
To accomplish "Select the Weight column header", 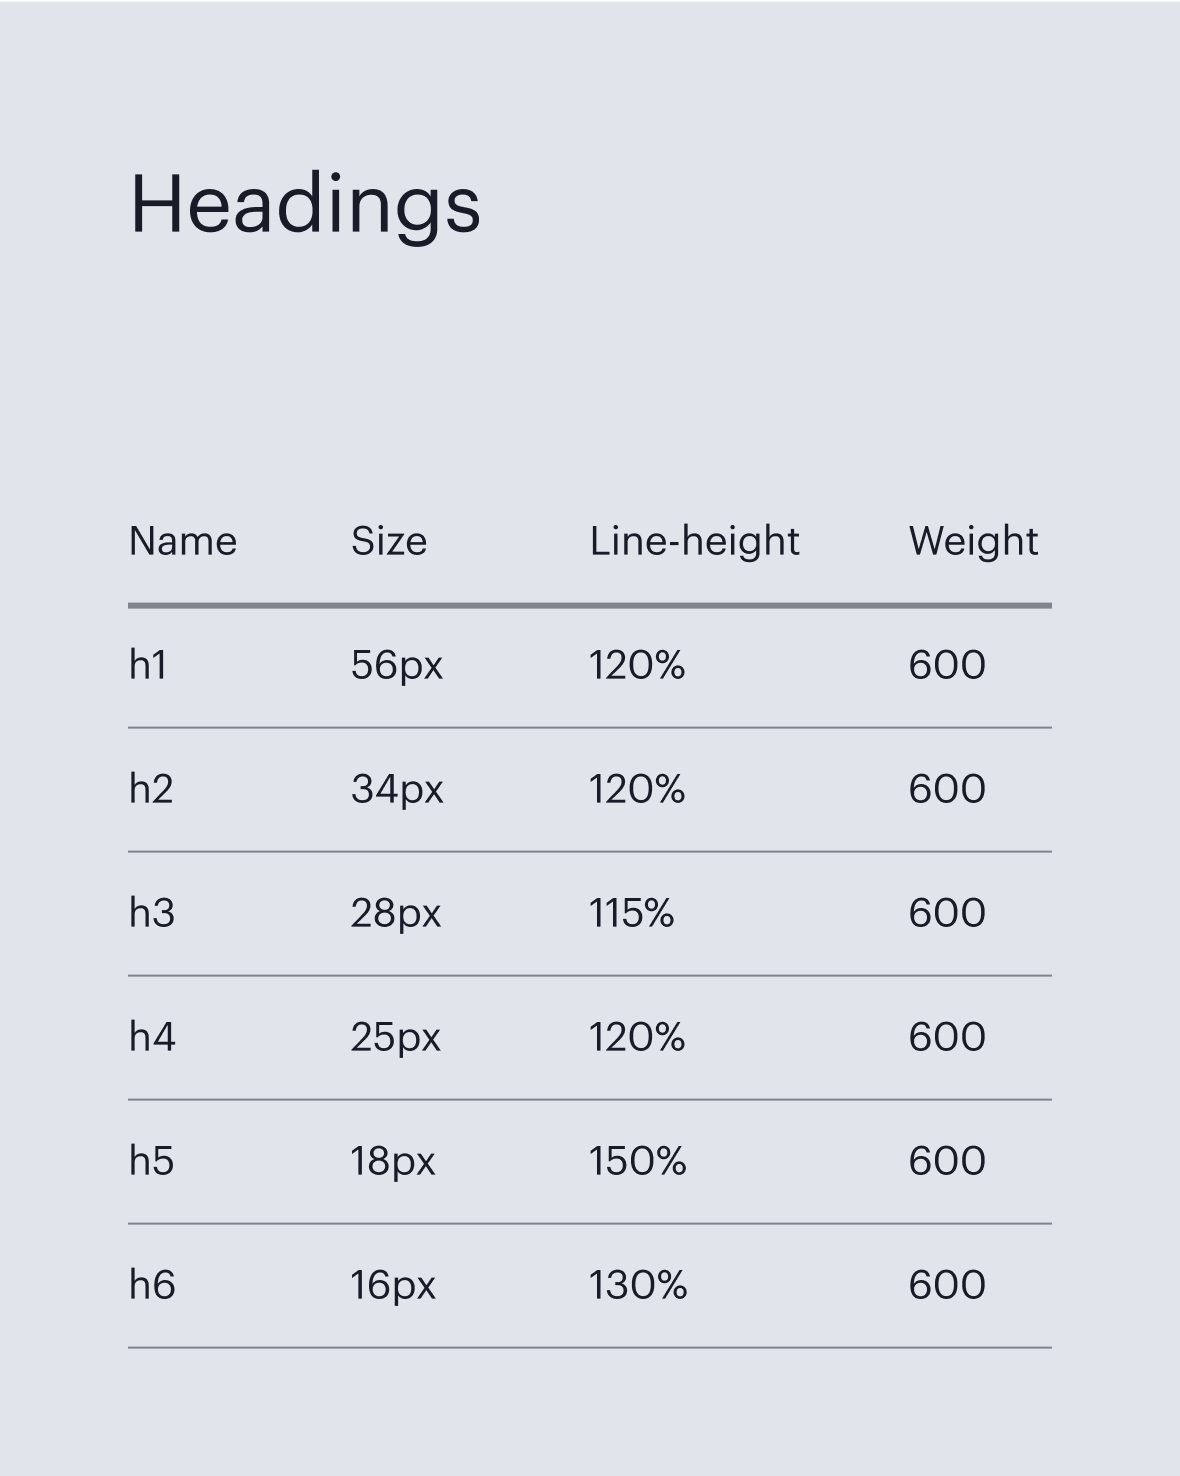I will click(973, 541).
